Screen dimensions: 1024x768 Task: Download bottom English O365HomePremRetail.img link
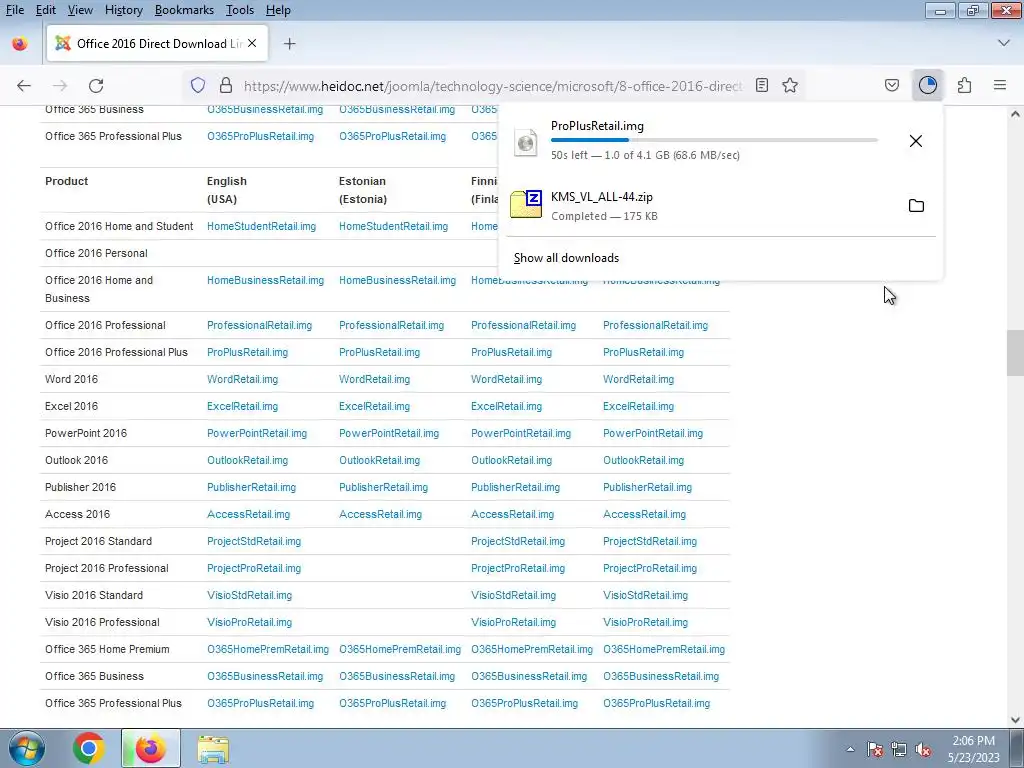(x=268, y=649)
